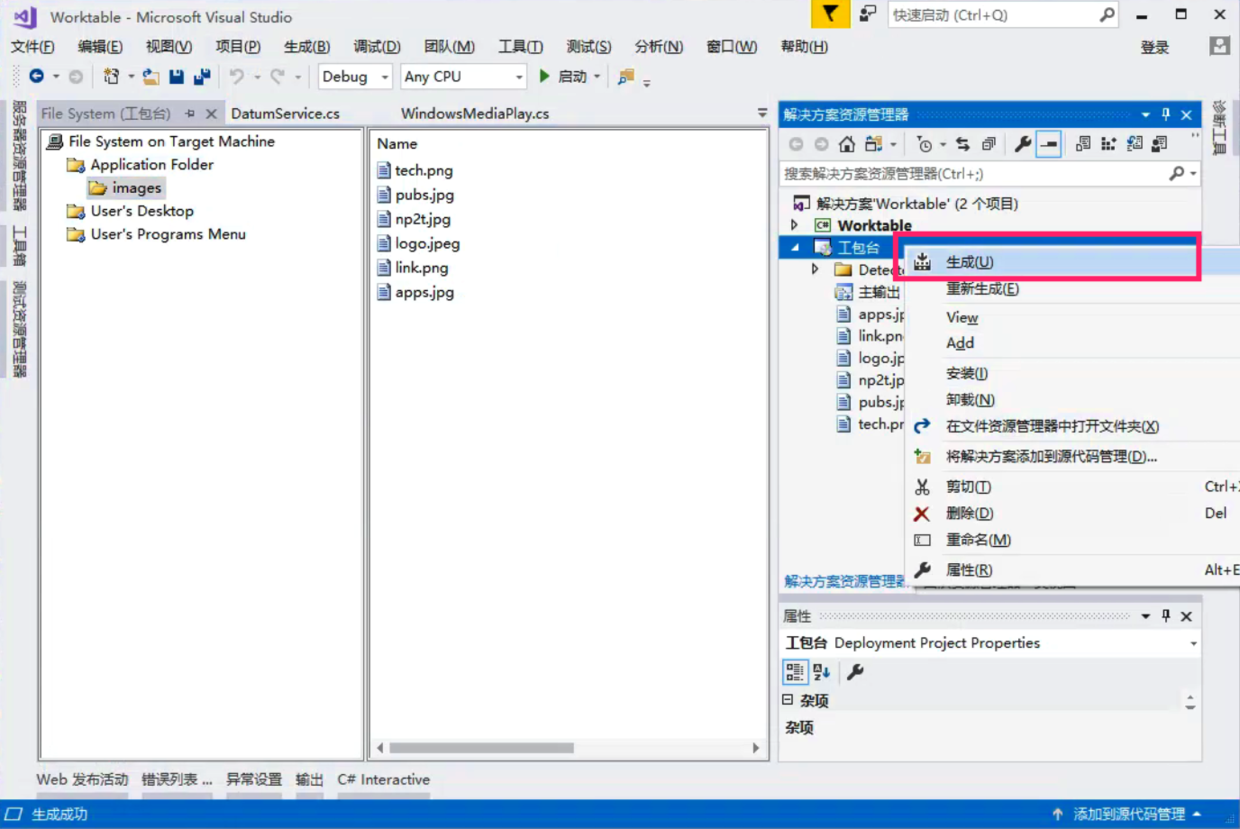Click the account avatar icon near 登录
The height and width of the screenshot is (829, 1240).
[1219, 46]
